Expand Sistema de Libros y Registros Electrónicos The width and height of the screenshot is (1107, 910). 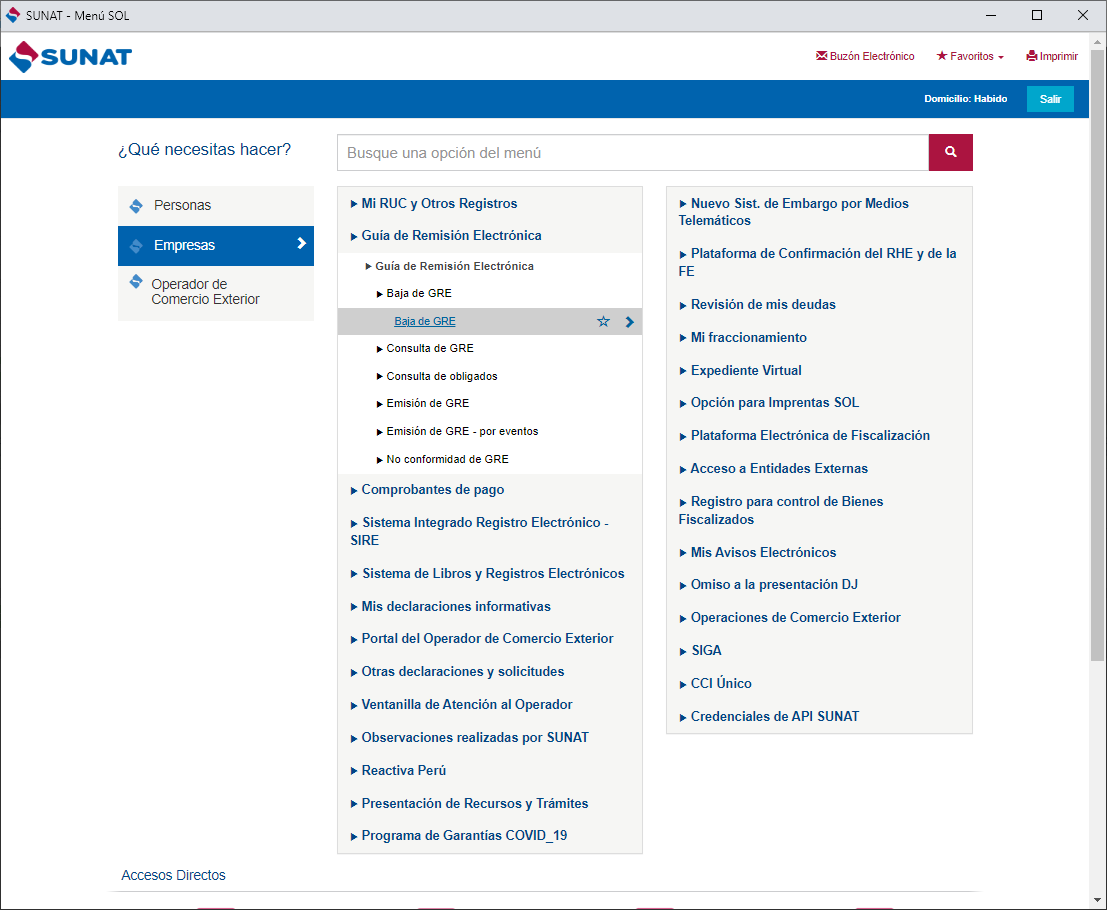coord(488,573)
